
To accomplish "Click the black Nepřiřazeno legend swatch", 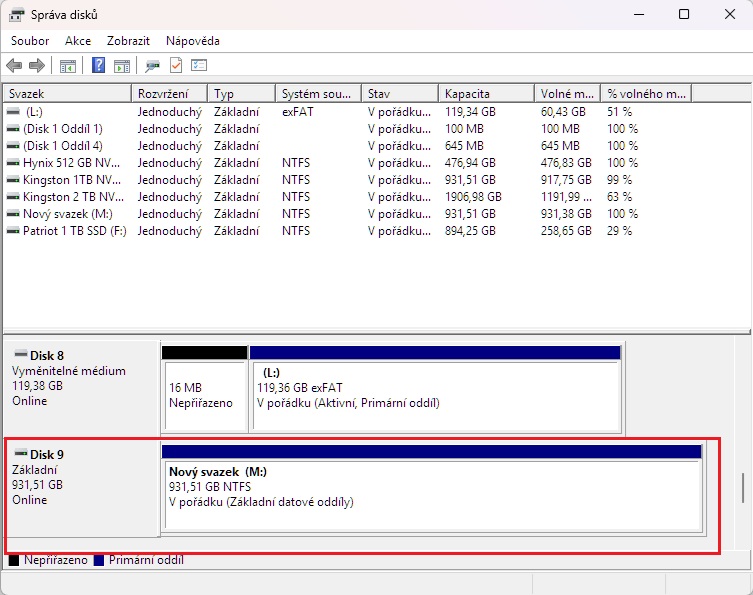I will 14,560.
